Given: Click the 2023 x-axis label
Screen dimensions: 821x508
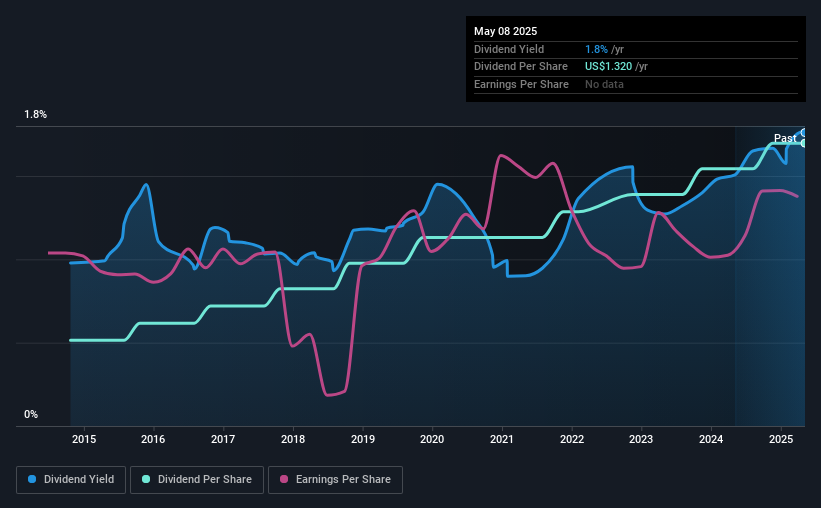Looking at the screenshot, I should [x=641, y=439].
